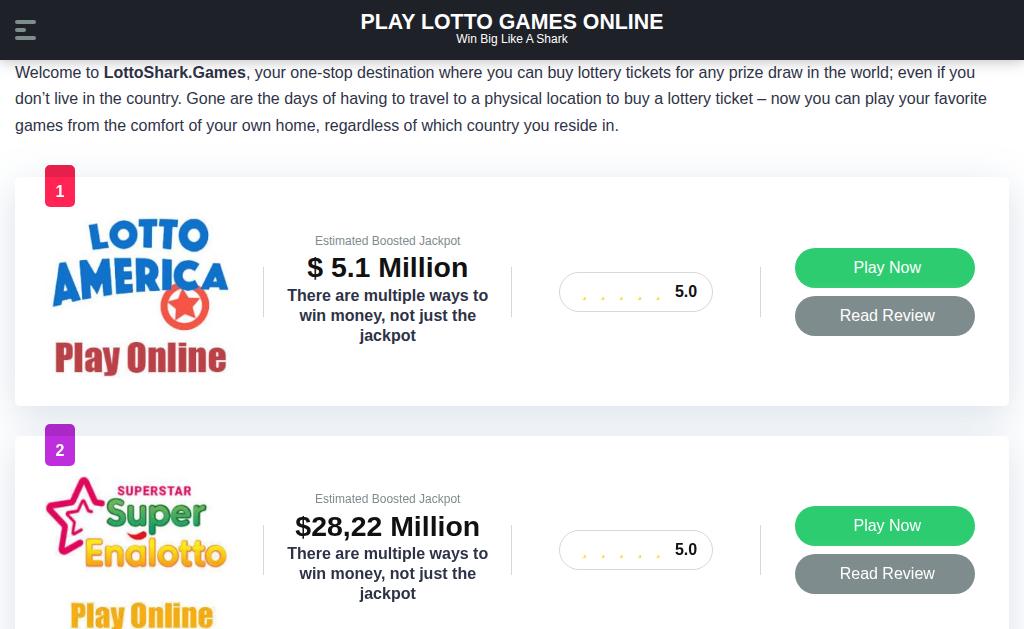Screen dimensions: 1024x629
Task: Click Estimated Boosted Jackpot label for Lotto America
Action: pyautogui.click(x=388, y=241)
